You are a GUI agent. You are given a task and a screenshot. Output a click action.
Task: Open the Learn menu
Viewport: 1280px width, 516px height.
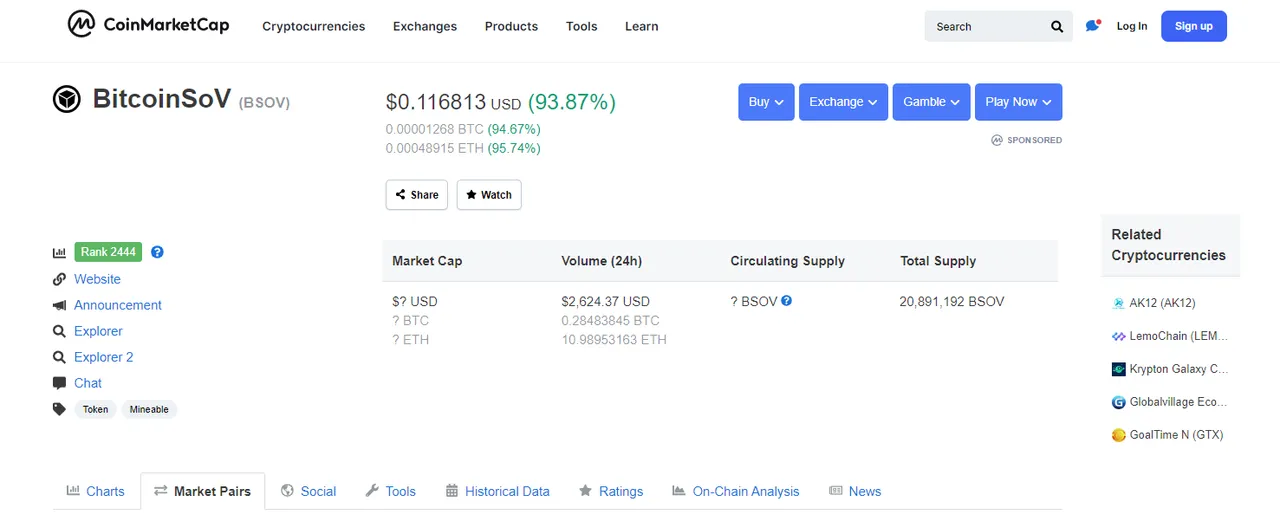[642, 26]
